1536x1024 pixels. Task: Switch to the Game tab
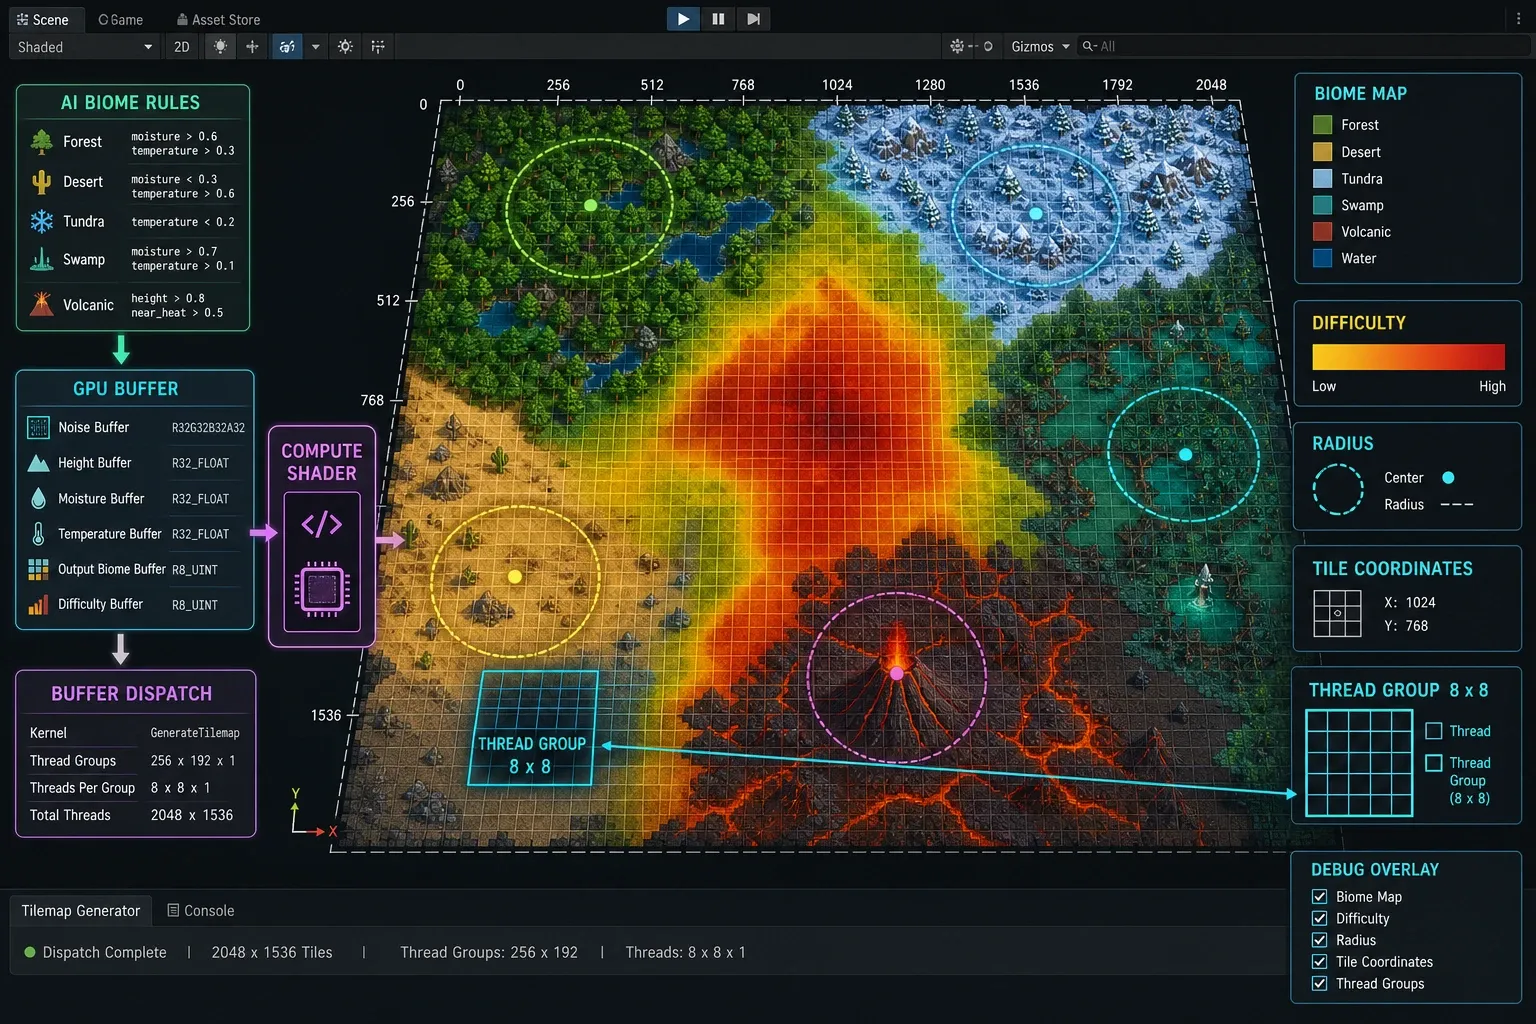tap(121, 20)
